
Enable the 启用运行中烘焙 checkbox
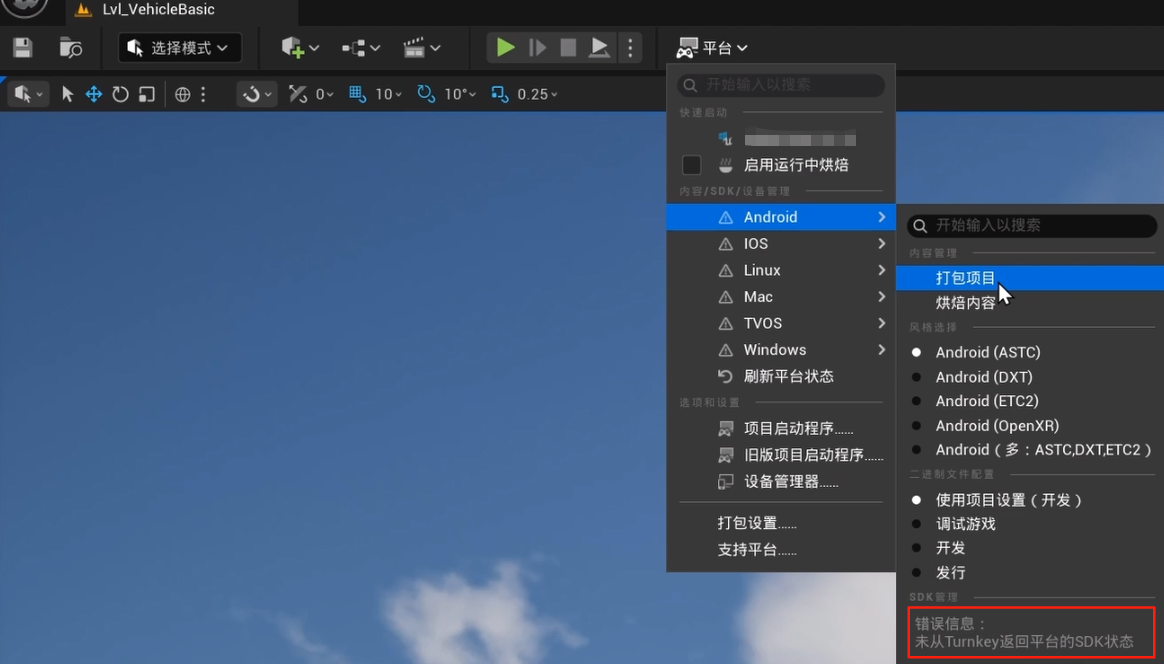coord(691,165)
